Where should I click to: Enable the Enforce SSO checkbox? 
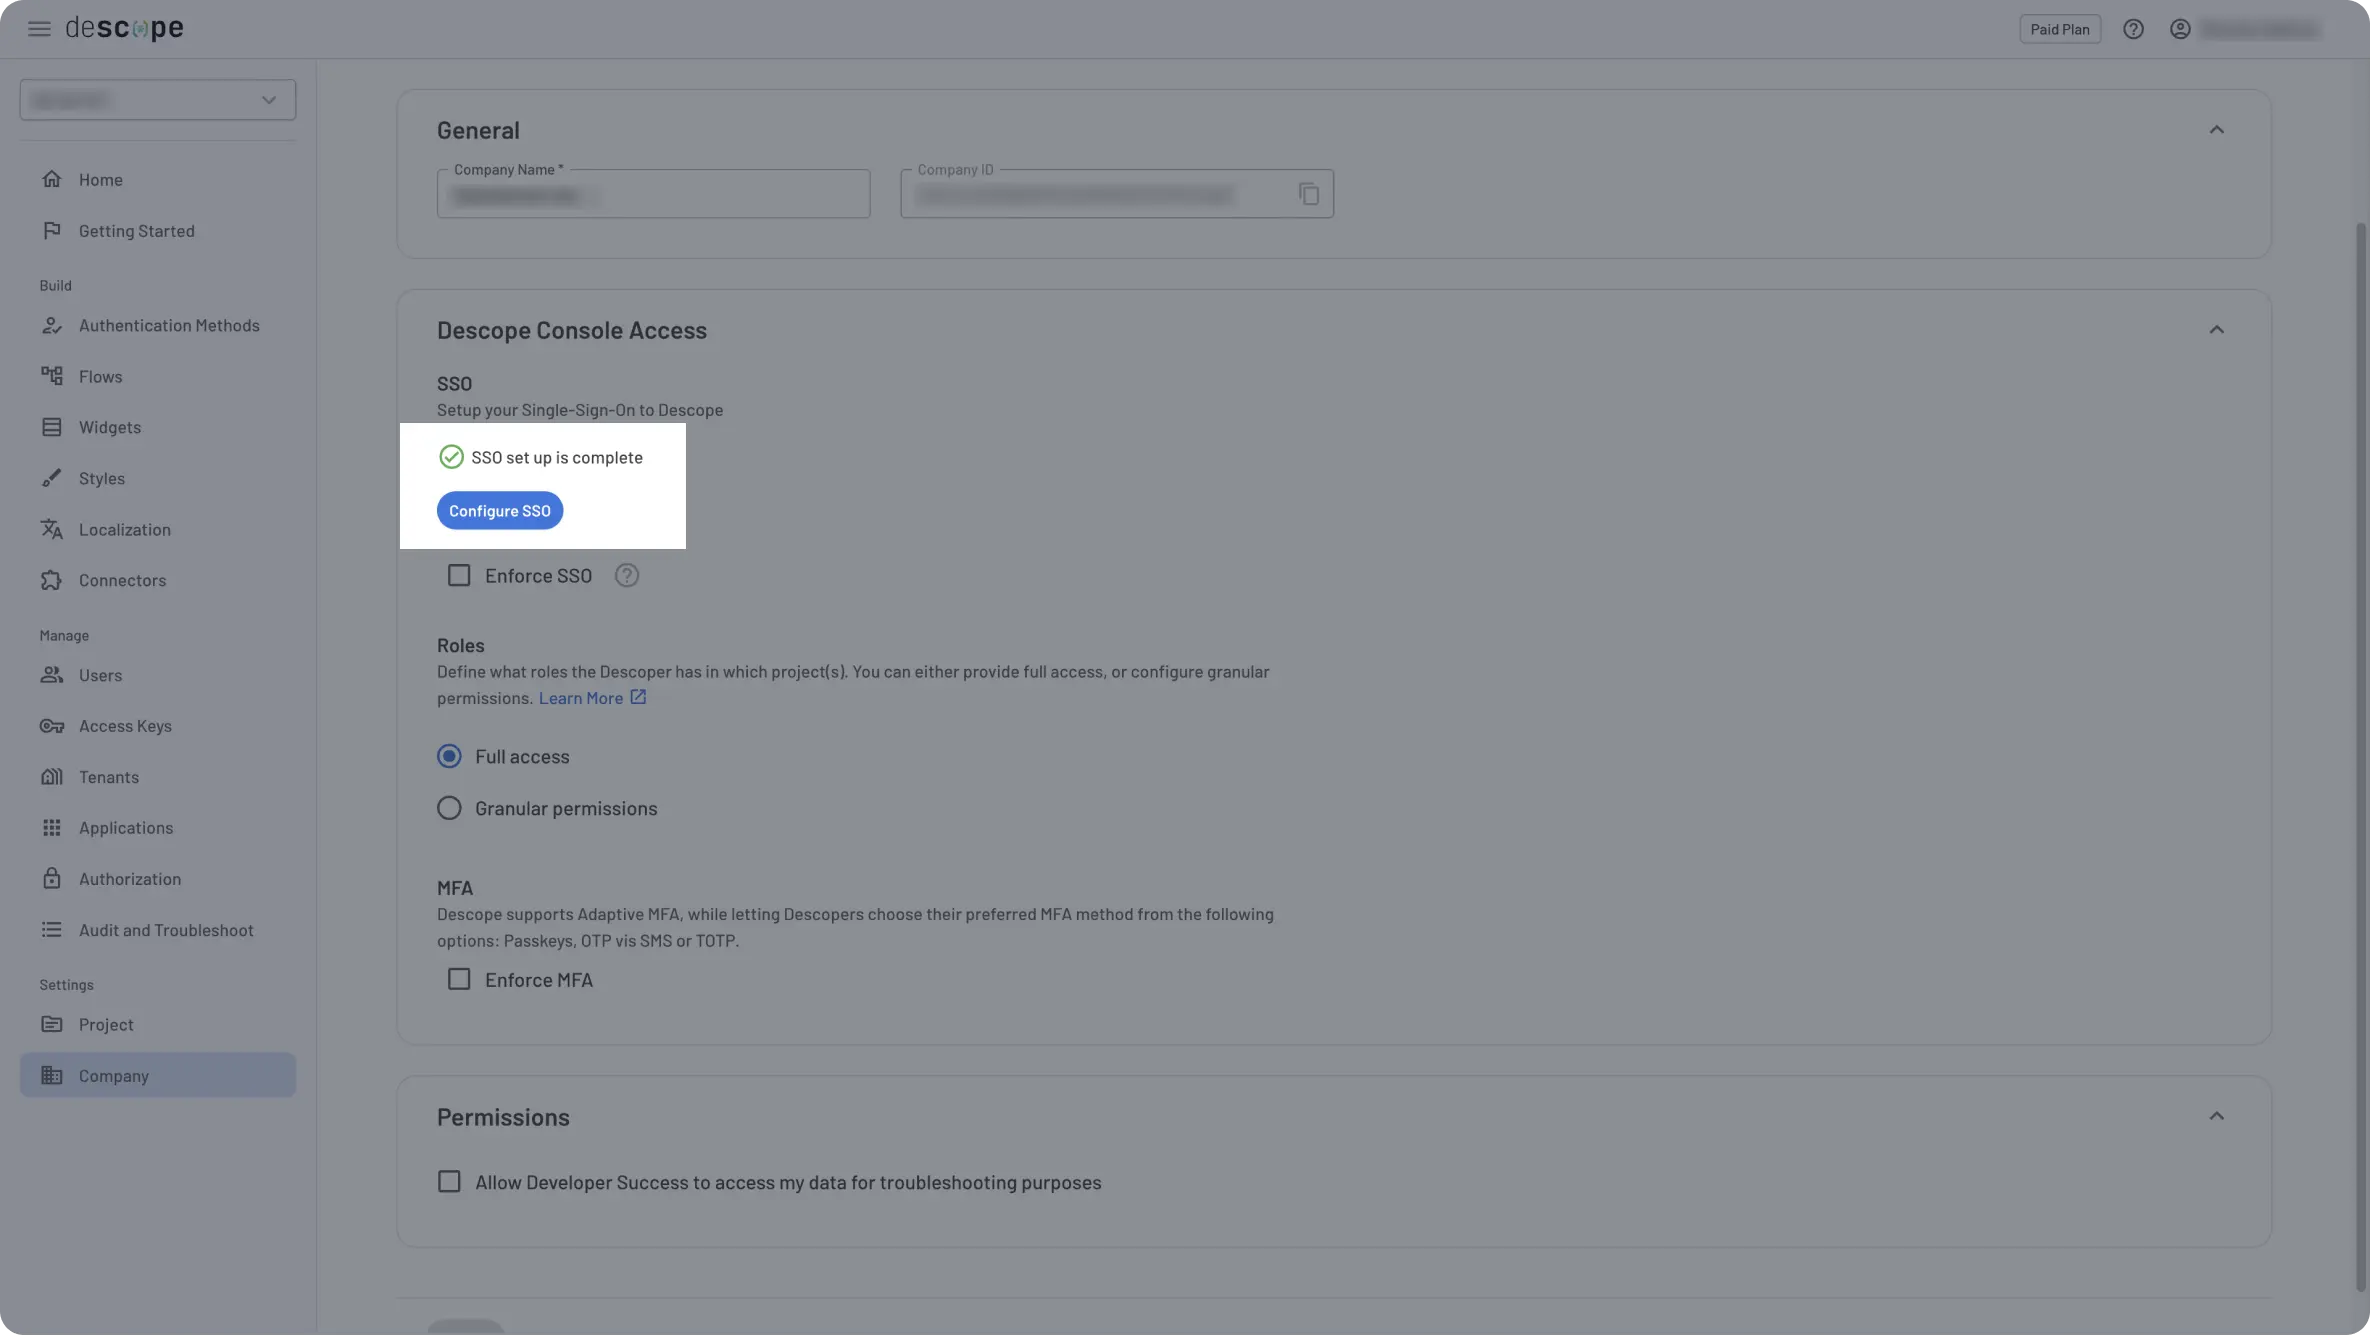point(459,575)
